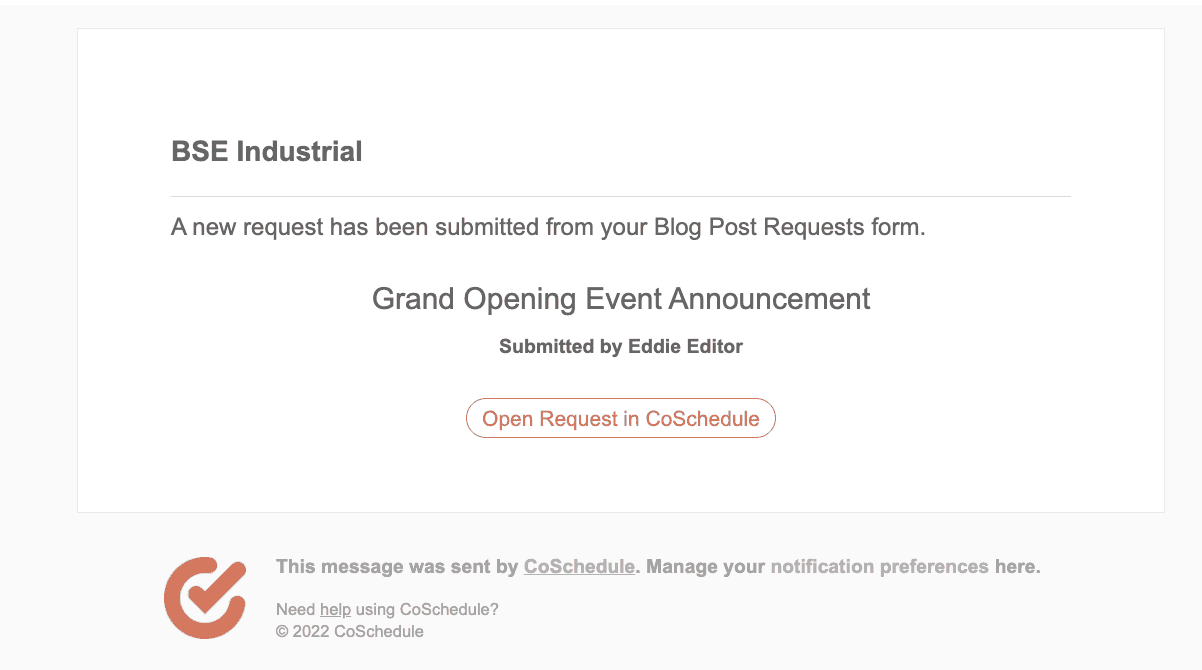Select the BSE Industrial header text
The image size is (1202, 670).
pyautogui.click(x=266, y=151)
